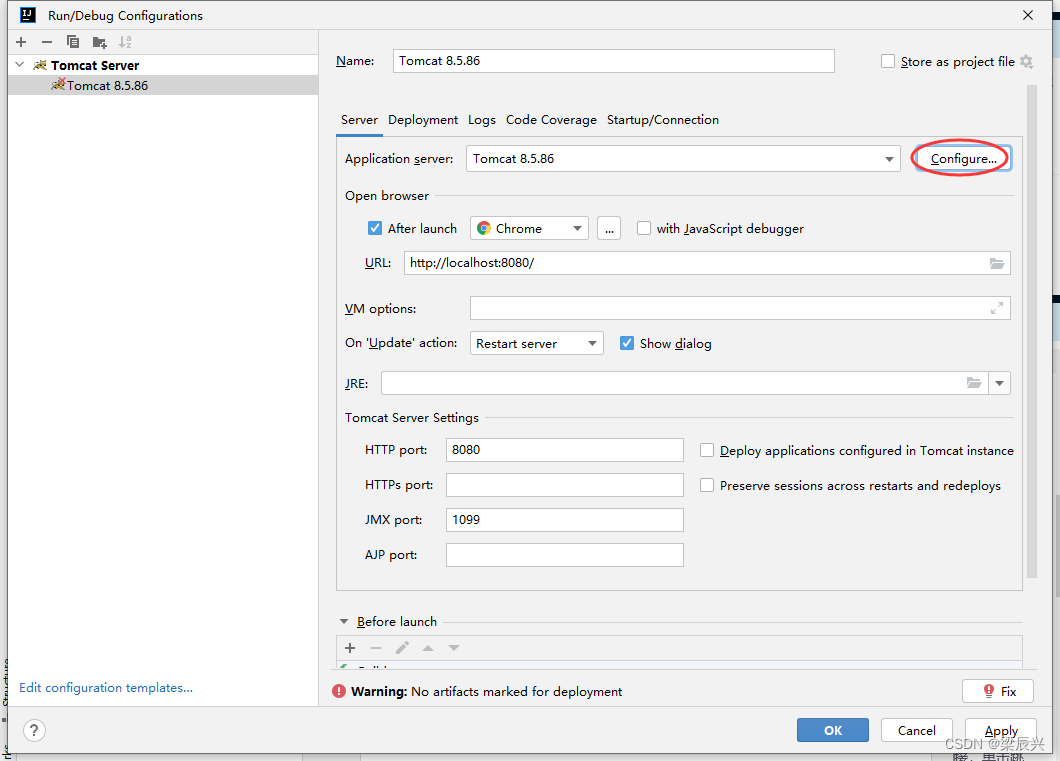The height and width of the screenshot is (761, 1060).
Task: Click the red warning icon
Action: [339, 691]
